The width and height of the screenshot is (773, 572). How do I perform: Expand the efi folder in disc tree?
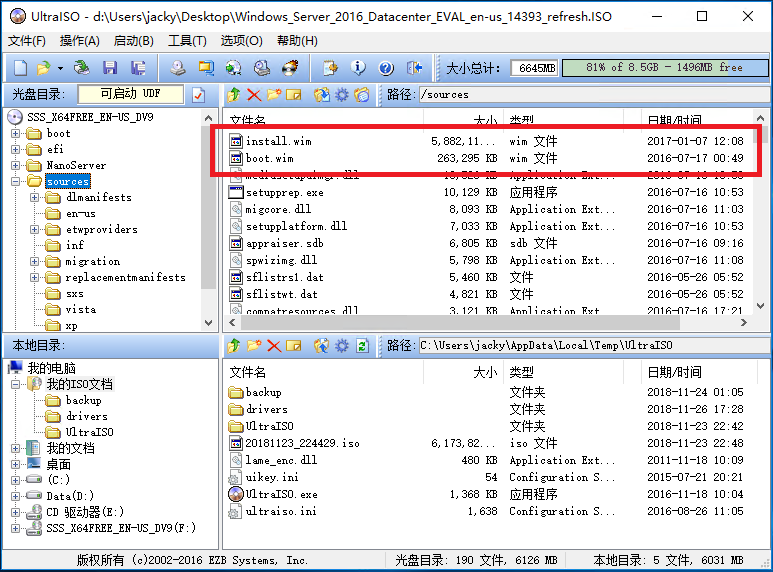15,149
